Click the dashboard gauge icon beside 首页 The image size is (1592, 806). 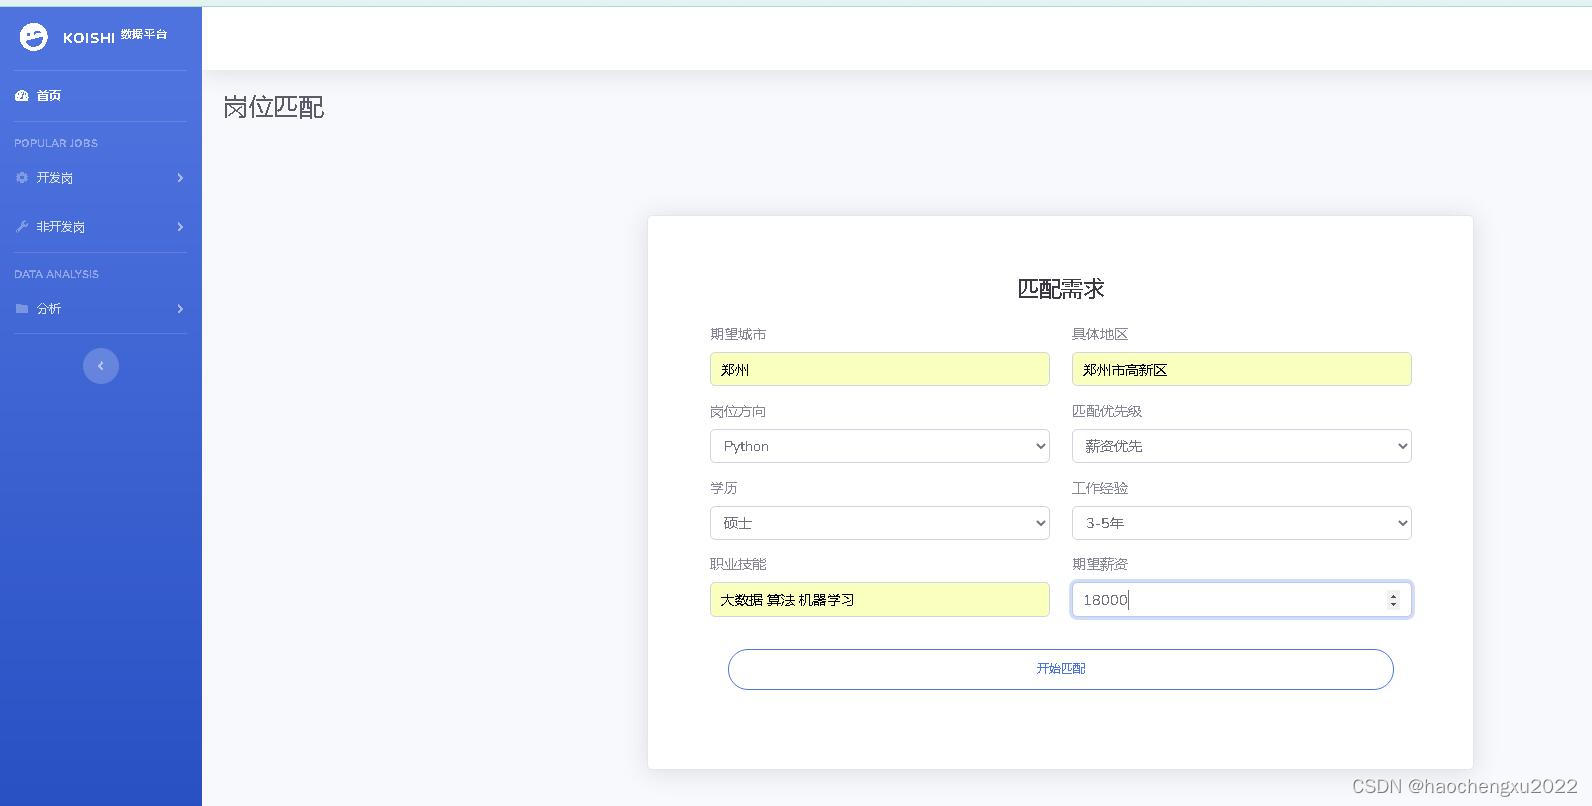click(22, 96)
